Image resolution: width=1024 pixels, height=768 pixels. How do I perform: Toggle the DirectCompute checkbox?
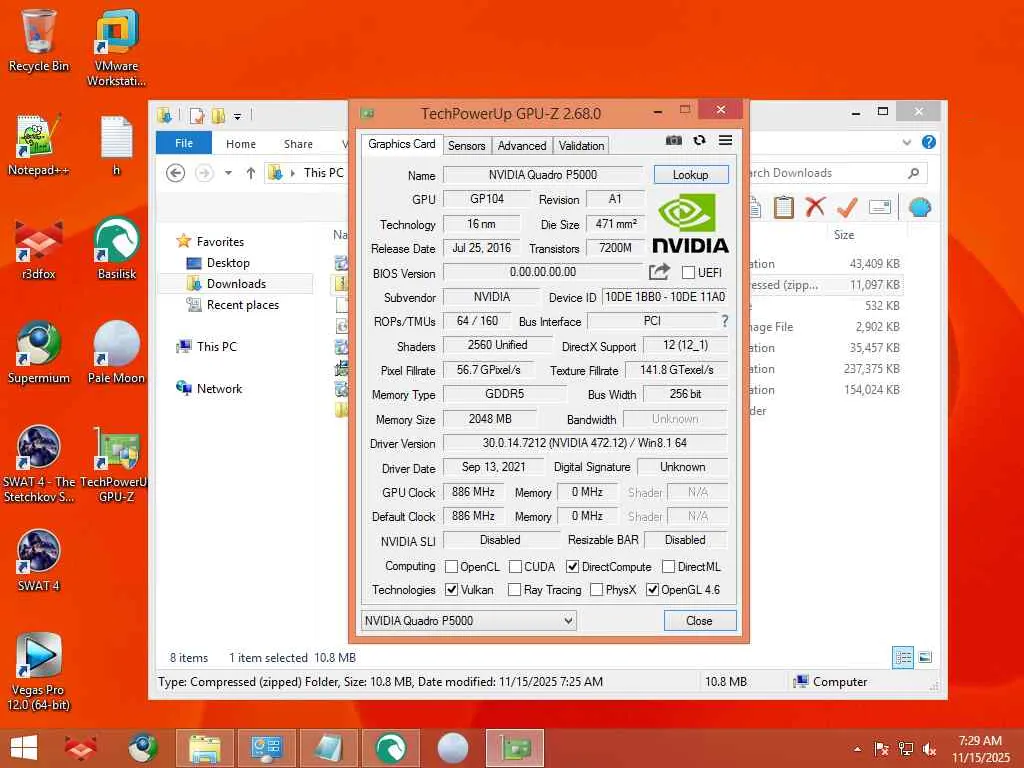(572, 566)
